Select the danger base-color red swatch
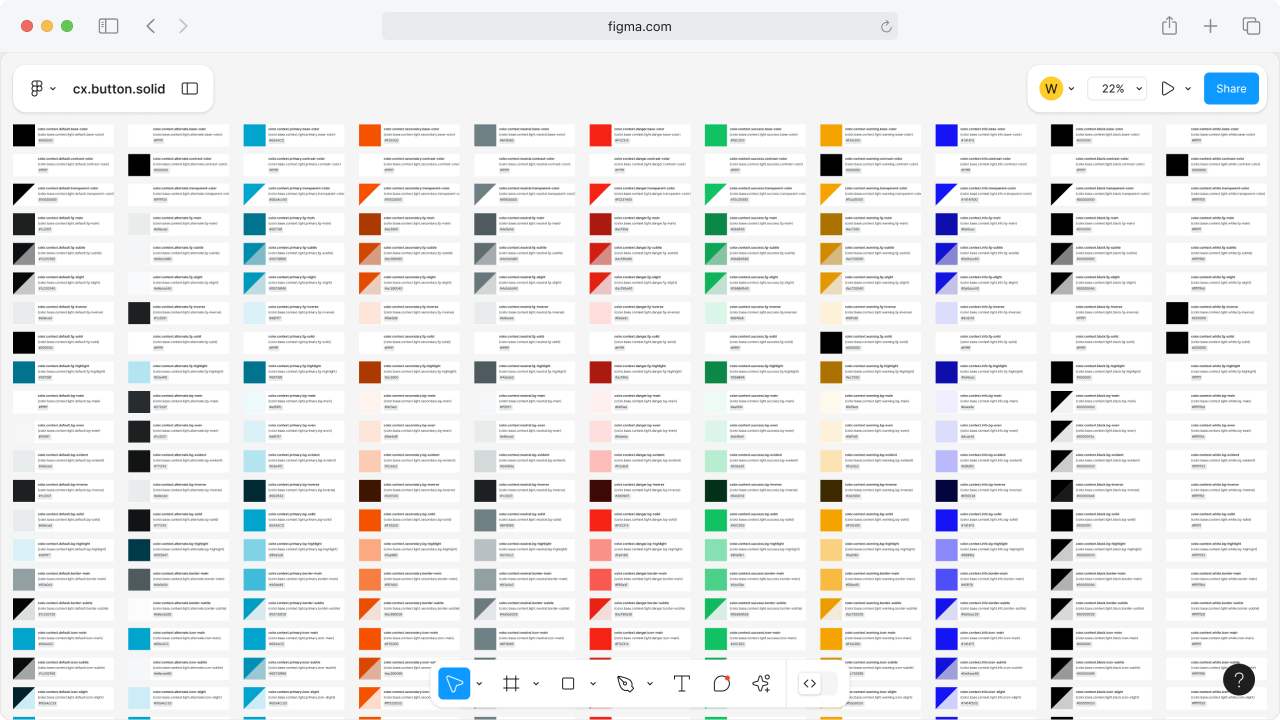1280x720 pixels. click(601, 136)
